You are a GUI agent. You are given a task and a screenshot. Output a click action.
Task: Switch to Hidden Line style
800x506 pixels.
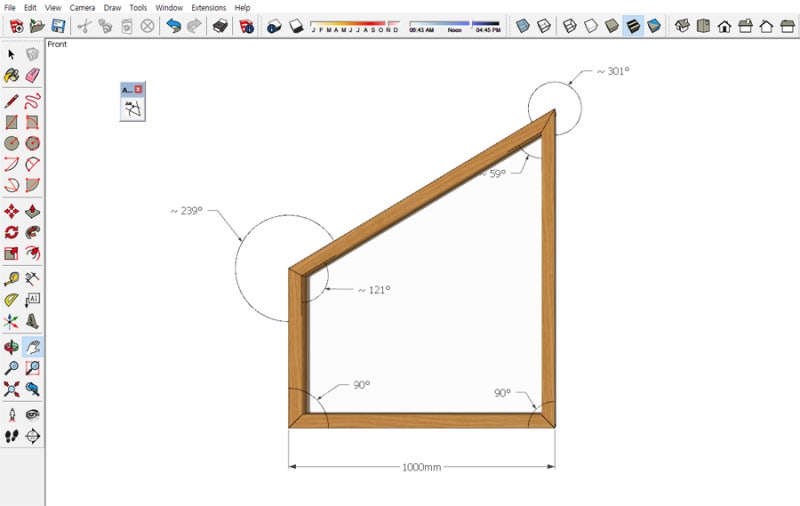click(590, 26)
